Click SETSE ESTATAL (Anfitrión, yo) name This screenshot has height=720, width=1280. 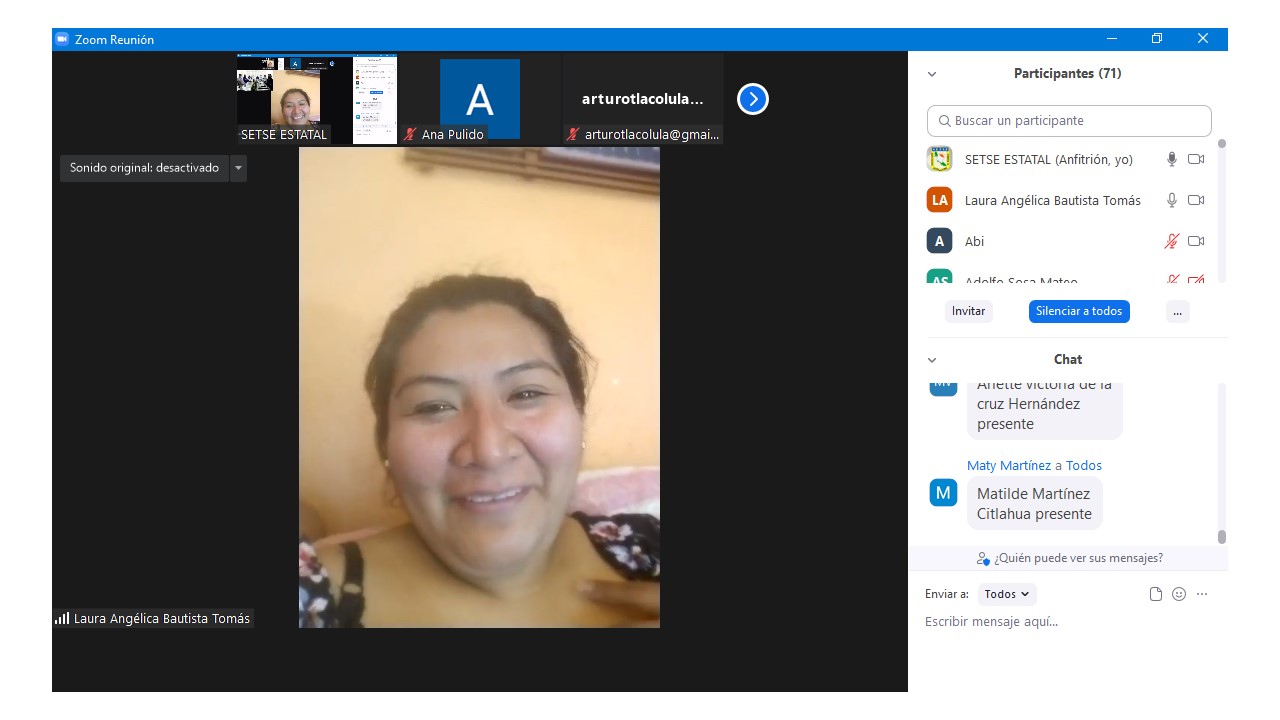coord(1049,160)
